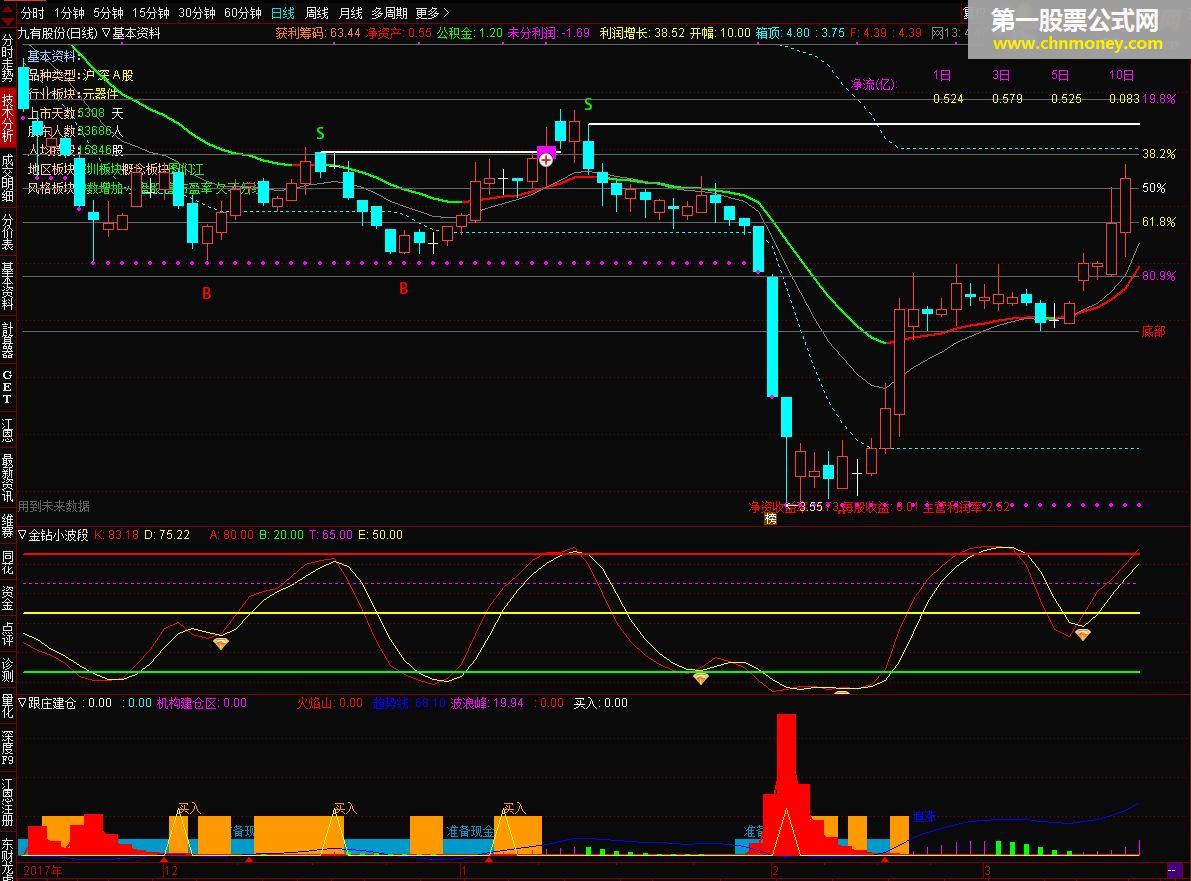Screen dimensions: 1191x881
Task: Click the 10日 net flow value 0.083
Action: 1124,99
